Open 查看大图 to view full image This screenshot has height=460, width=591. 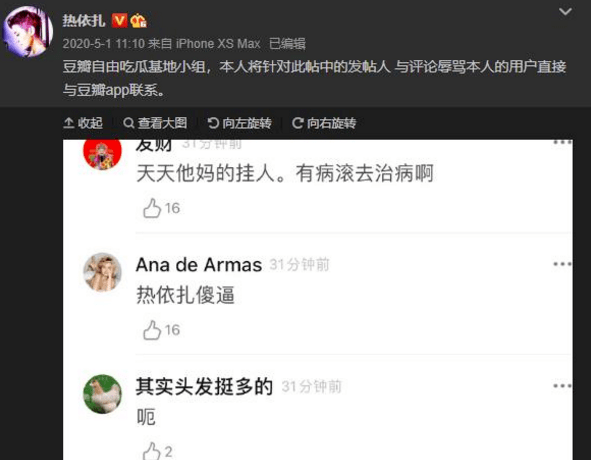coord(155,123)
